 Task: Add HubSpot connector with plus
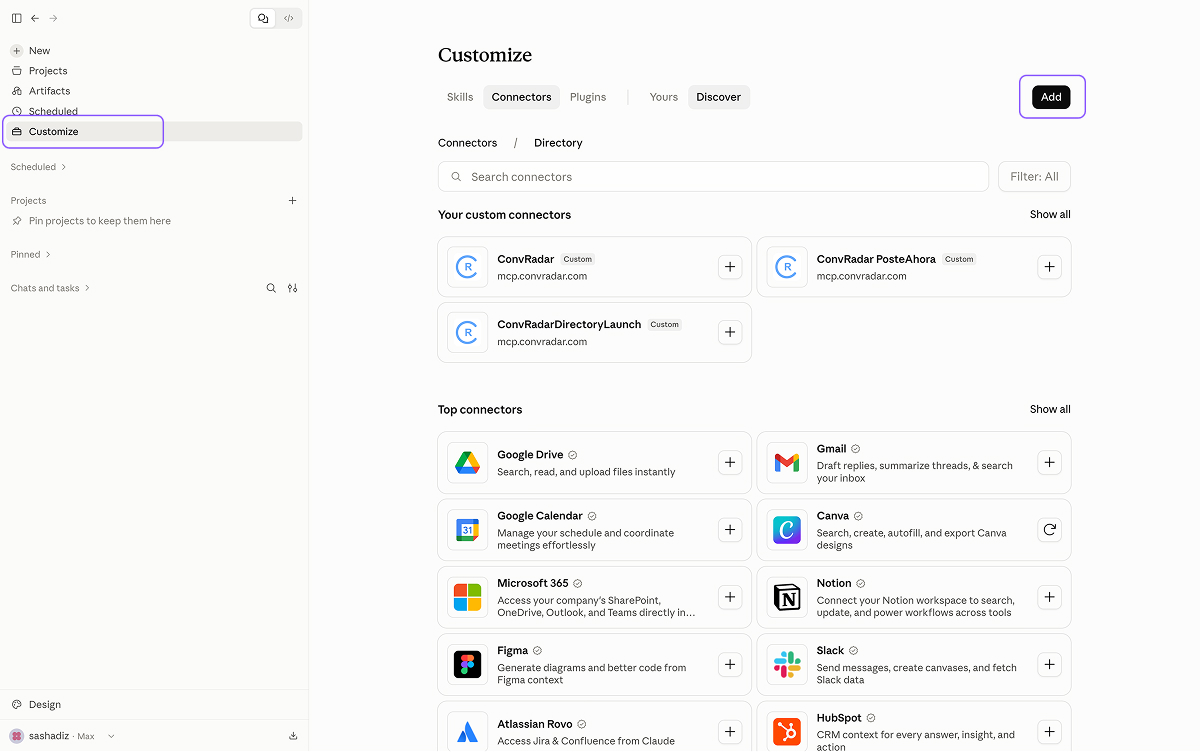(x=1049, y=731)
